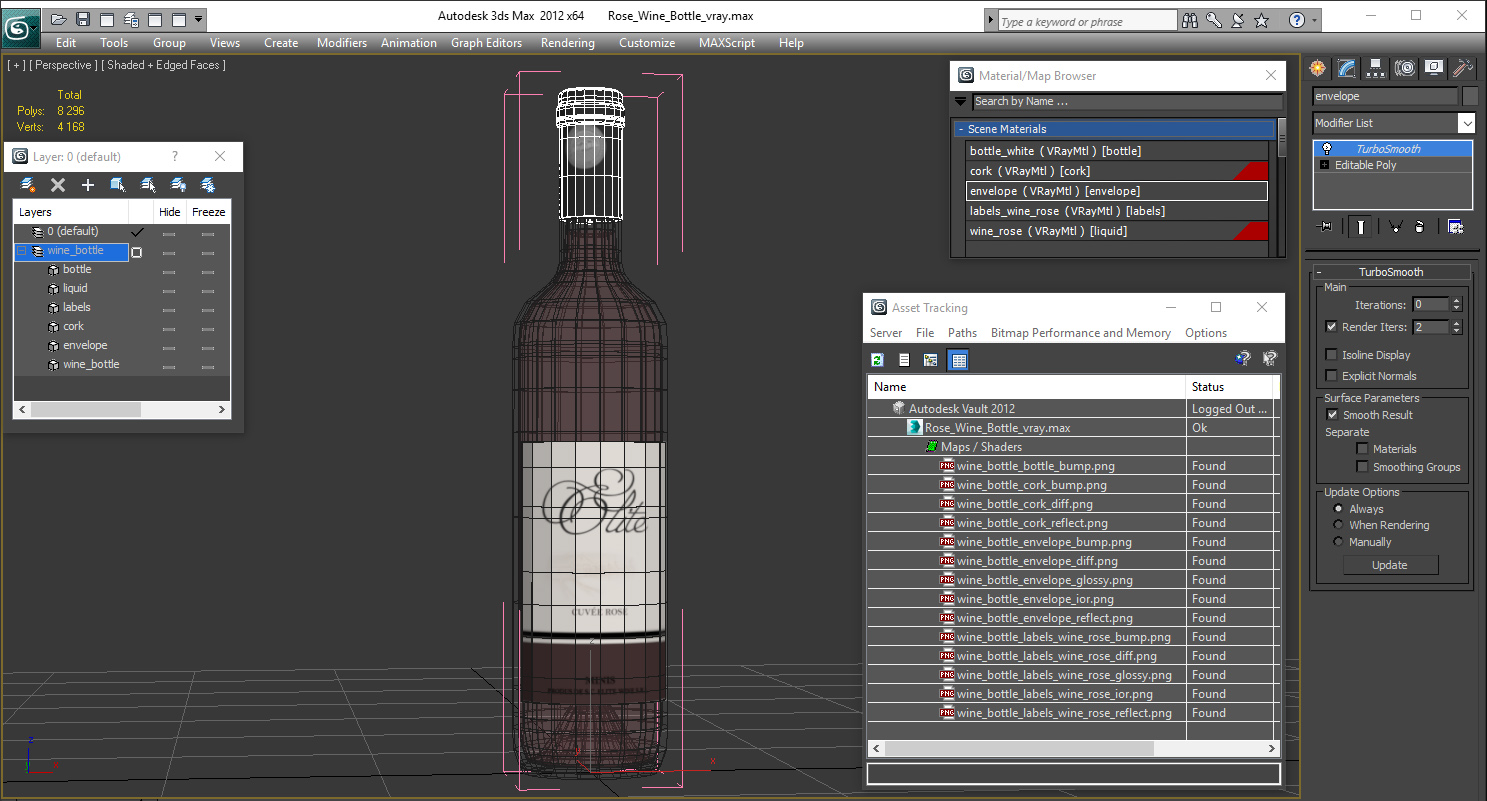Image resolution: width=1487 pixels, height=801 pixels.
Task: Click the binoculars search icon in title bar
Action: (1190, 20)
